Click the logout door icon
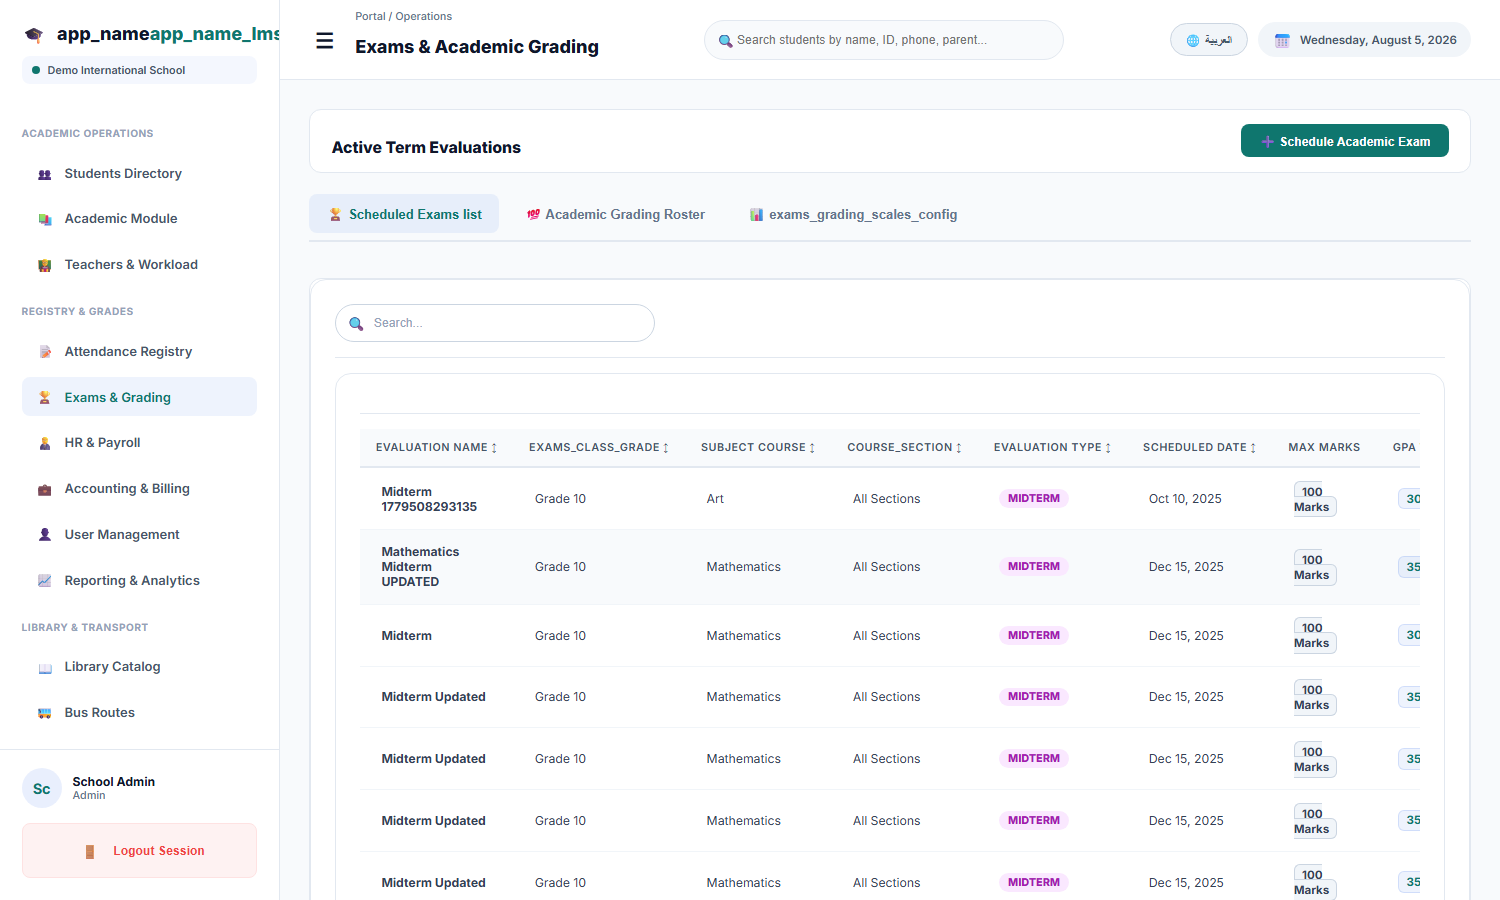Image resolution: width=1500 pixels, height=900 pixels. pos(90,852)
